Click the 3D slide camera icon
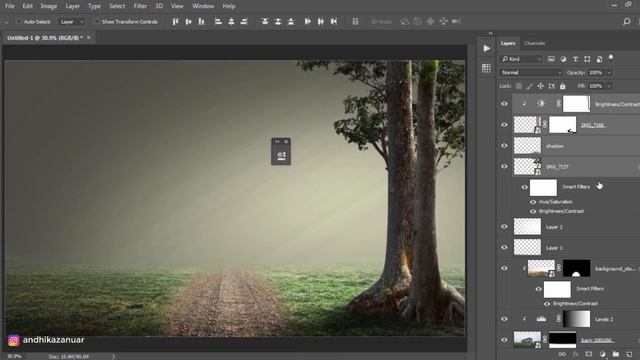 click(443, 22)
